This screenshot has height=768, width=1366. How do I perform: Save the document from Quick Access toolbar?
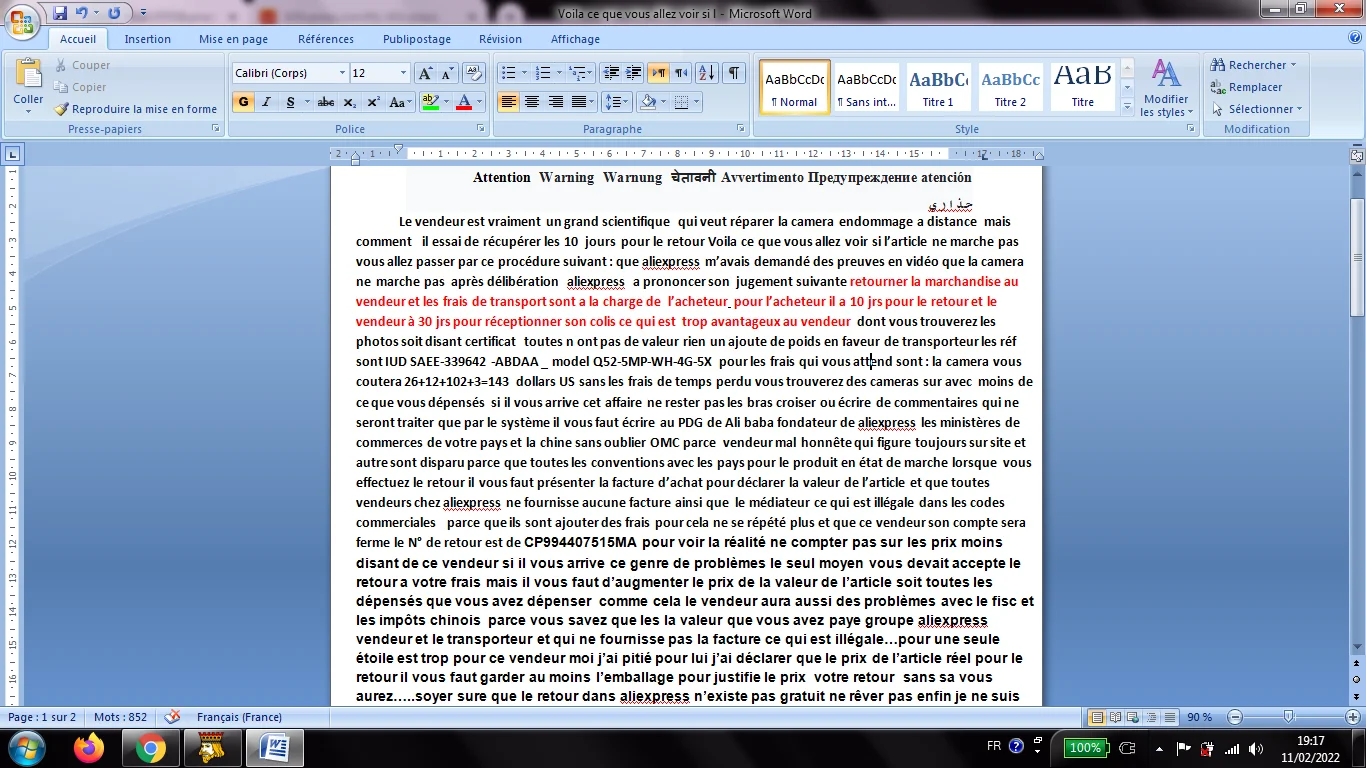(60, 14)
